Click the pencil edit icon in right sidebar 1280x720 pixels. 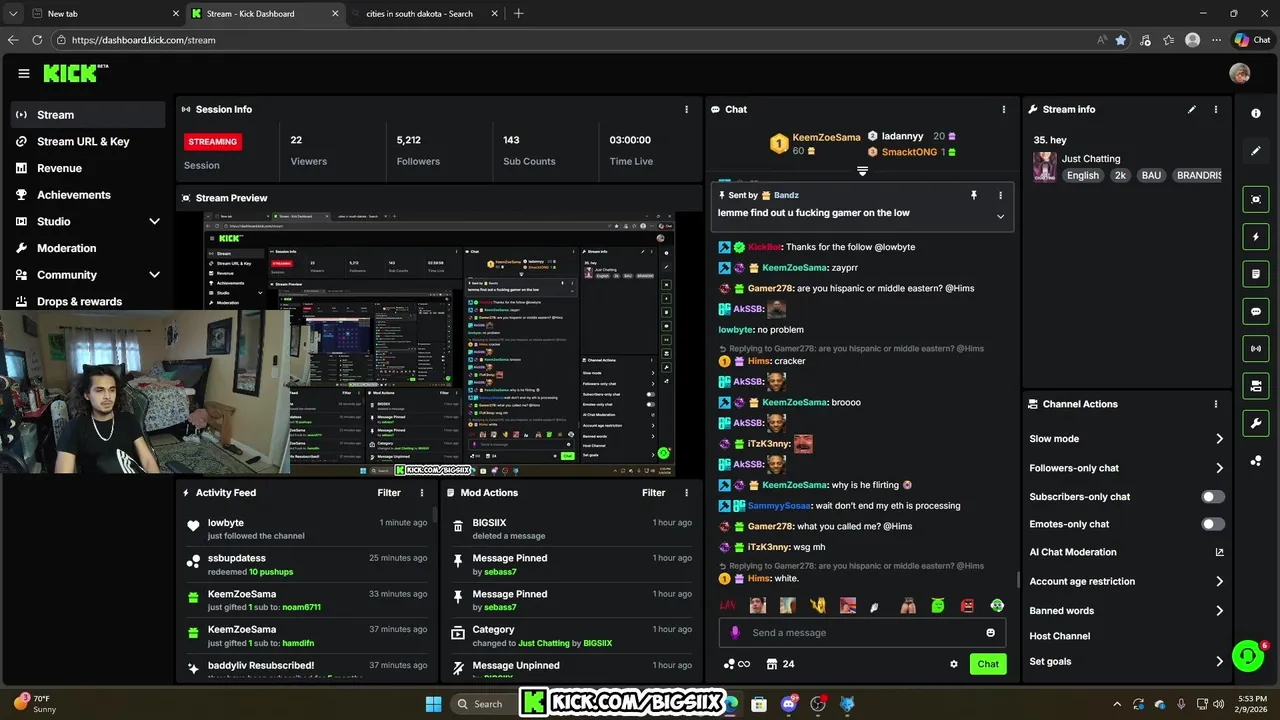click(x=1256, y=151)
